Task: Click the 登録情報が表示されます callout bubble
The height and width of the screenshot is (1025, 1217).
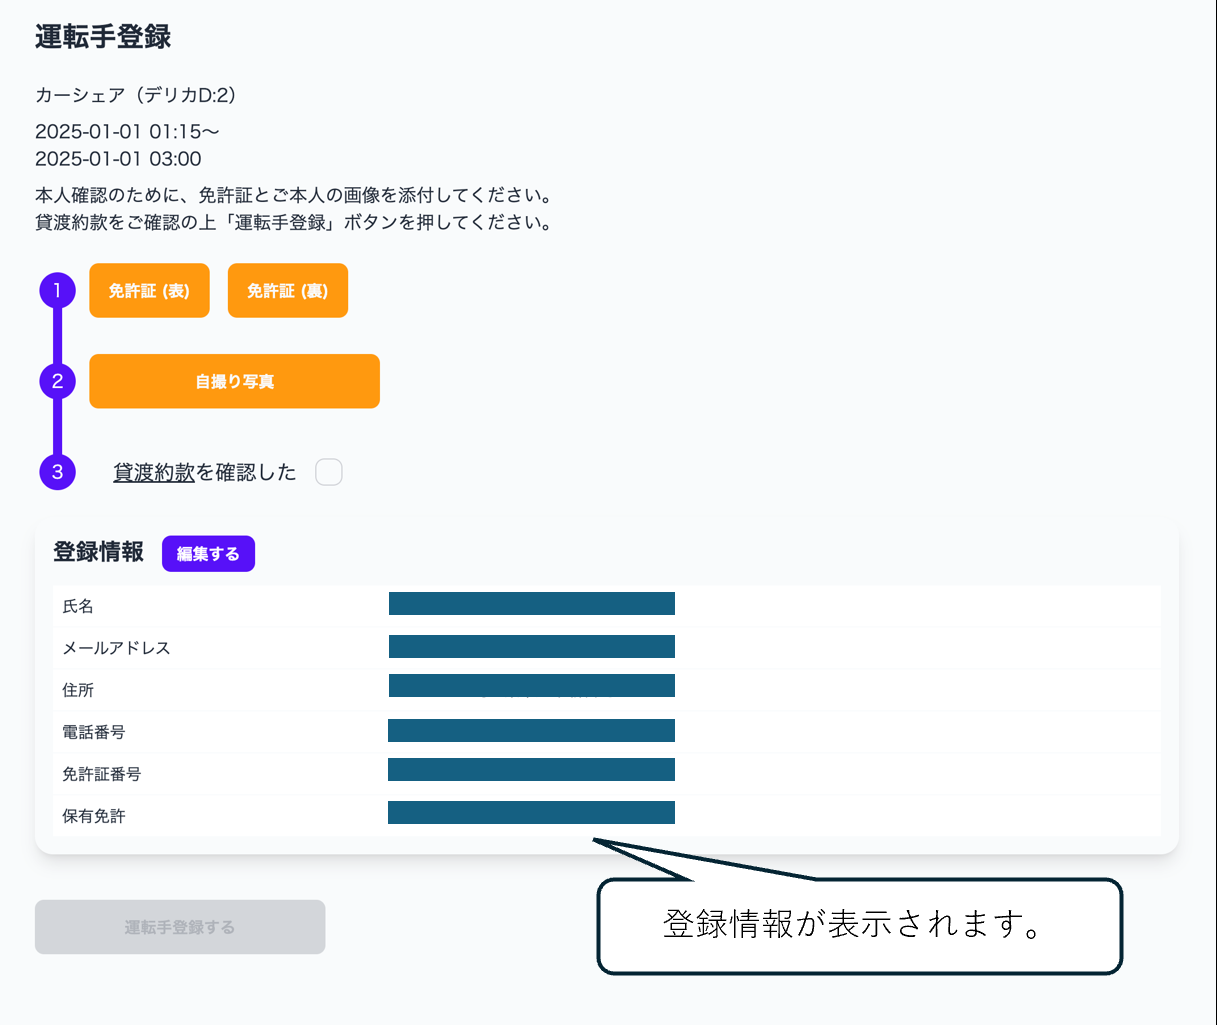Action: click(858, 925)
